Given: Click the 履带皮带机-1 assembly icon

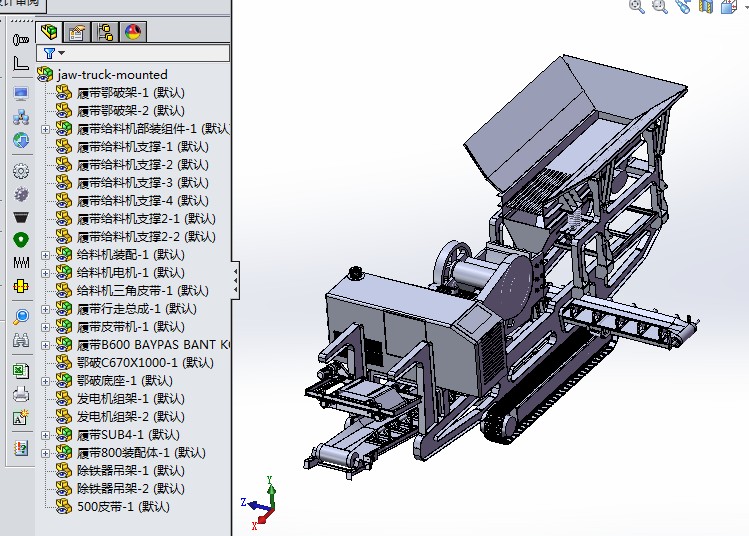Looking at the screenshot, I should pos(64,327).
